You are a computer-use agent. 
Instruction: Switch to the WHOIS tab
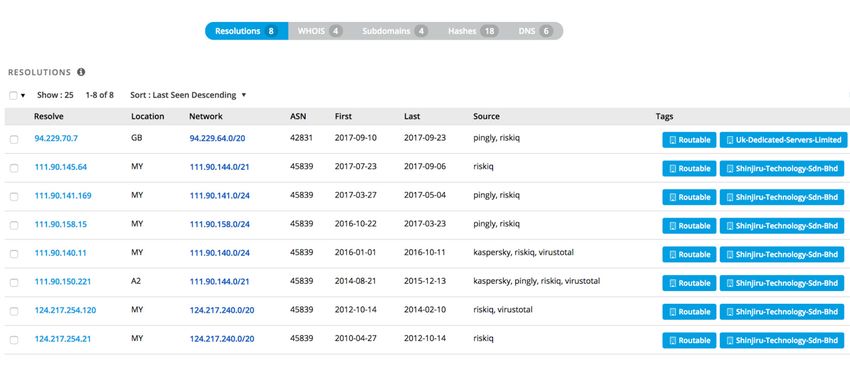pos(320,31)
